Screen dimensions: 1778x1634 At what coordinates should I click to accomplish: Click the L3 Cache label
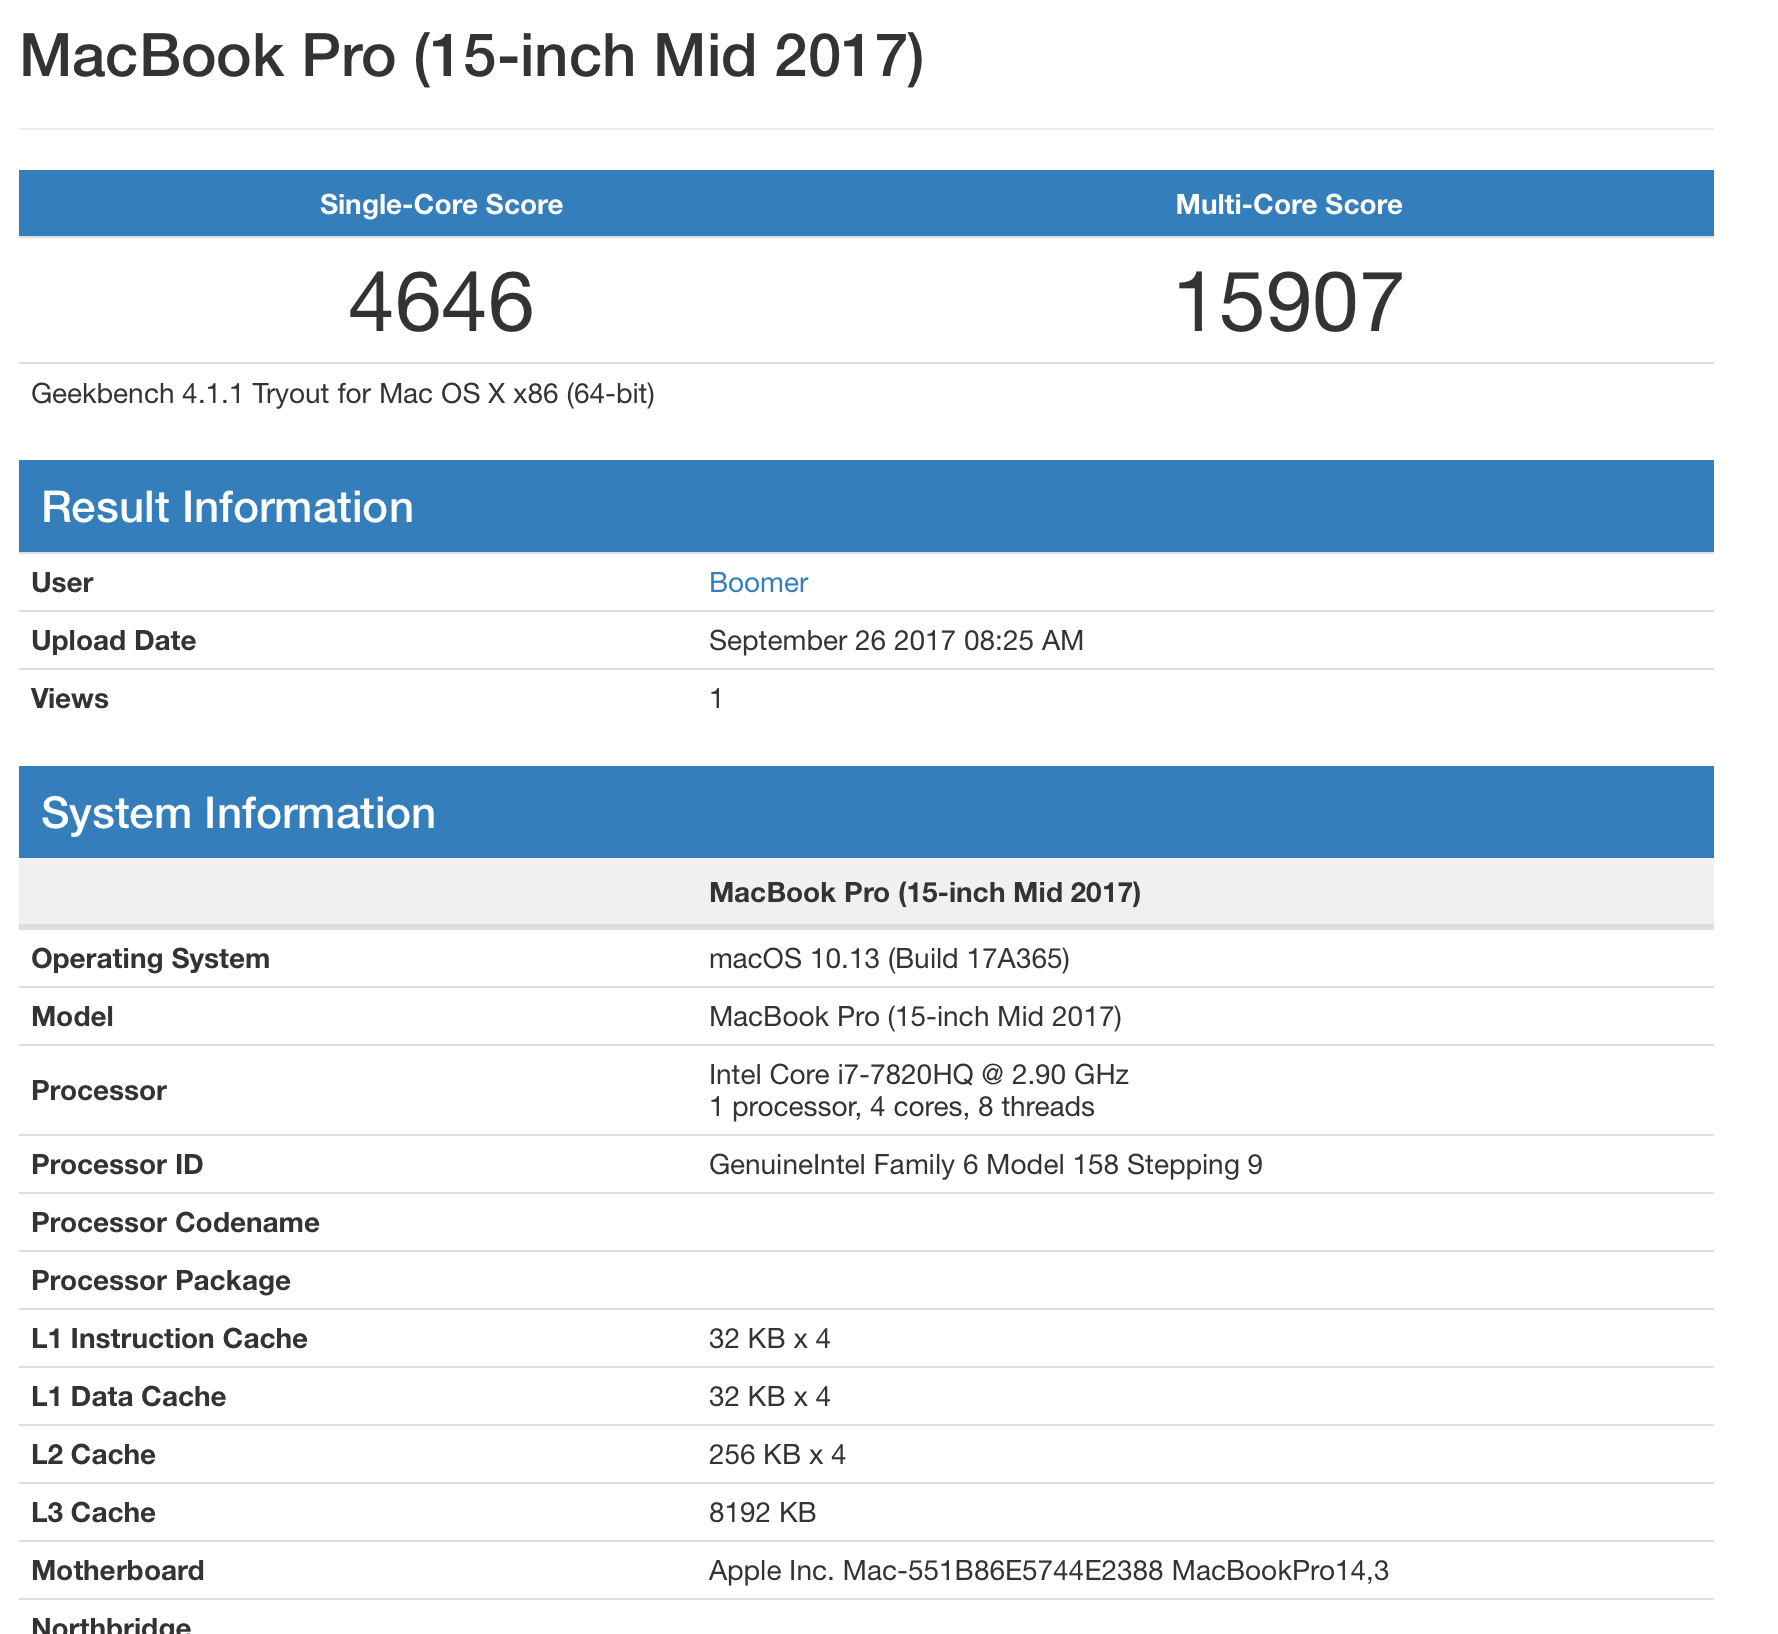[93, 1512]
